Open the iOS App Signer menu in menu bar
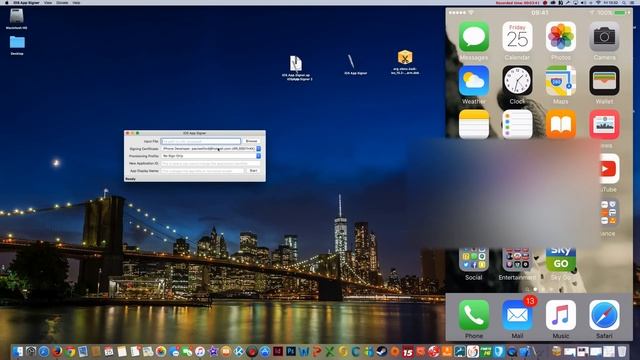Viewport: 640px width, 360px height. 26,2
